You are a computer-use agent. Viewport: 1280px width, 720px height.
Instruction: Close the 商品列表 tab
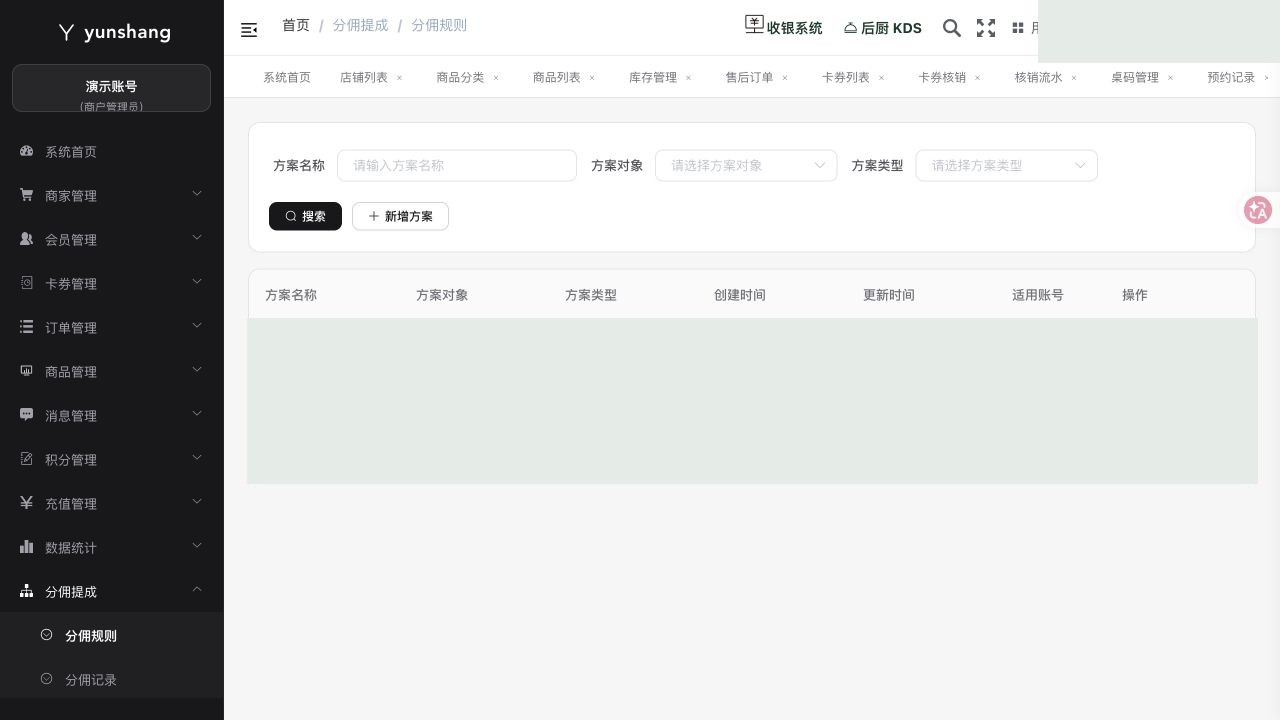pos(592,77)
